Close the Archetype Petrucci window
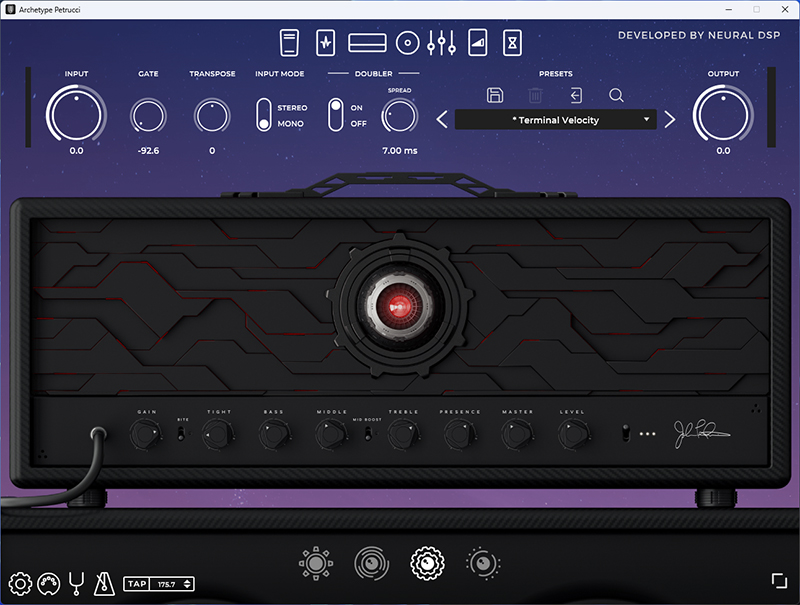800x605 pixels. [x=785, y=9]
